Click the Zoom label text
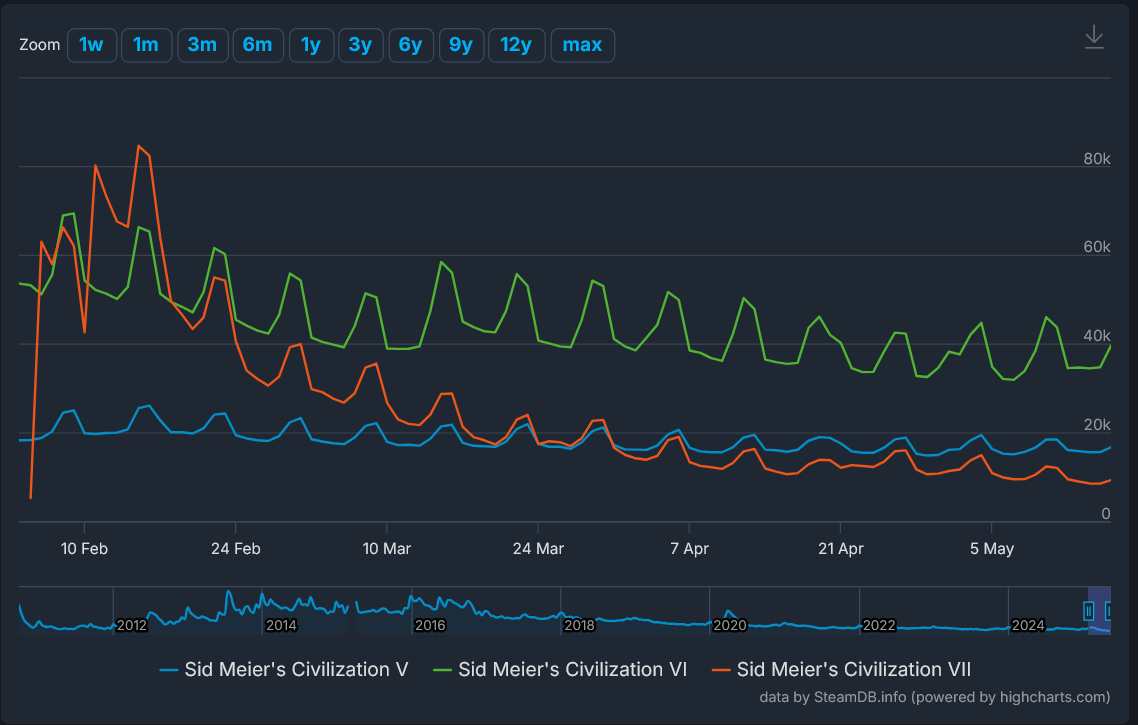Viewport: 1138px width, 725px height. click(x=39, y=45)
